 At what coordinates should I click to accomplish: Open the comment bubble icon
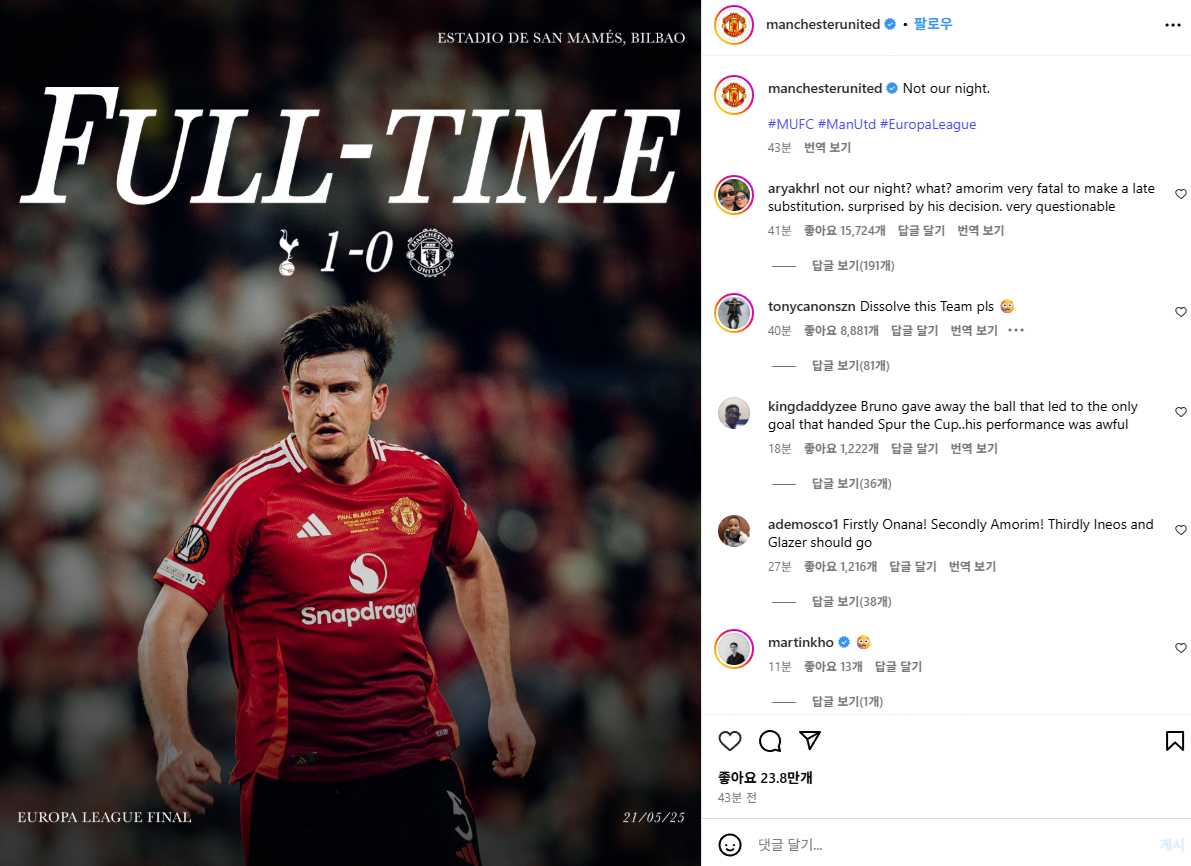(770, 741)
